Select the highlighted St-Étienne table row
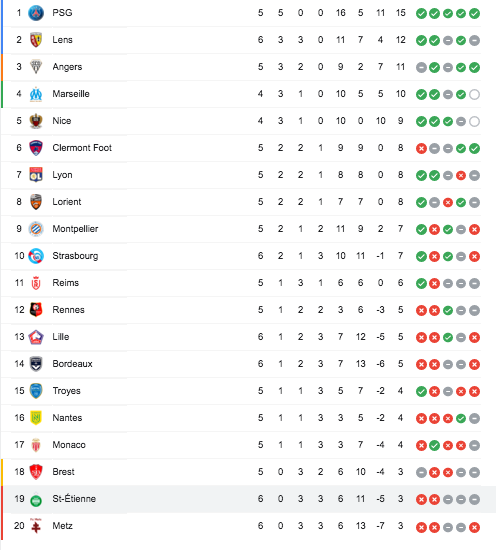The width and height of the screenshot is (496, 550). pyautogui.click(x=248, y=499)
